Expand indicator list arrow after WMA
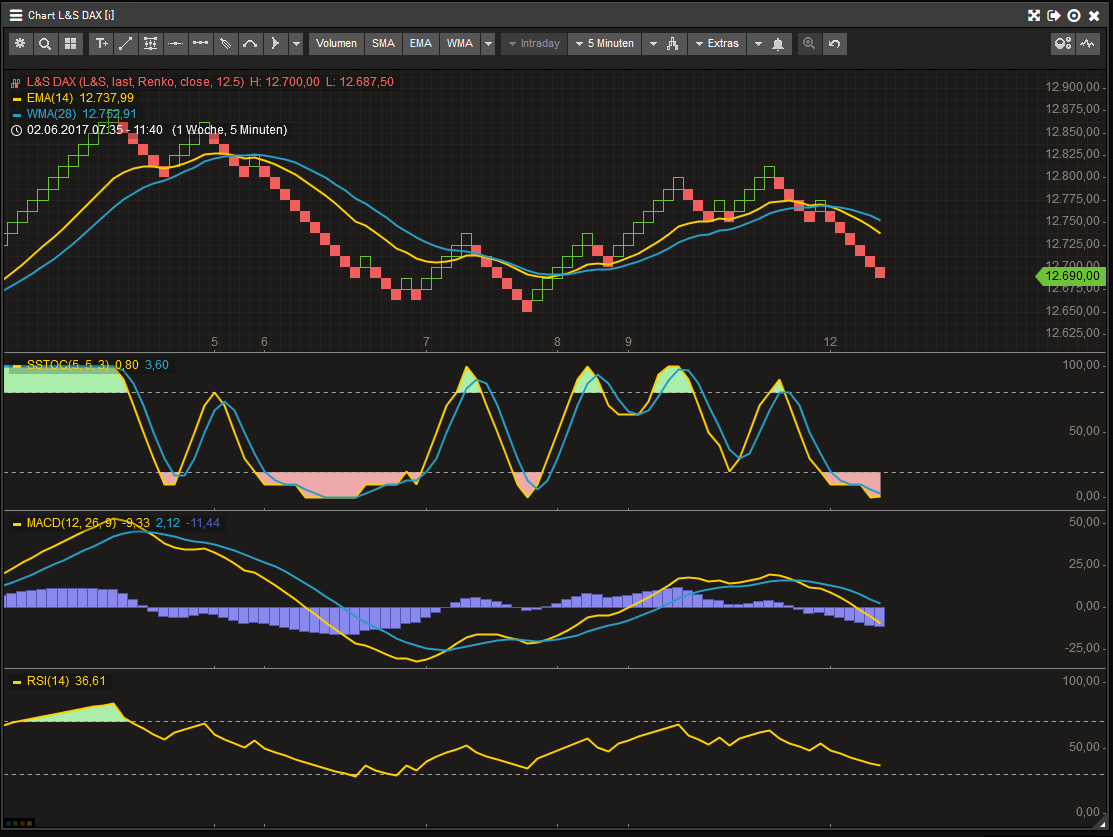 point(488,44)
